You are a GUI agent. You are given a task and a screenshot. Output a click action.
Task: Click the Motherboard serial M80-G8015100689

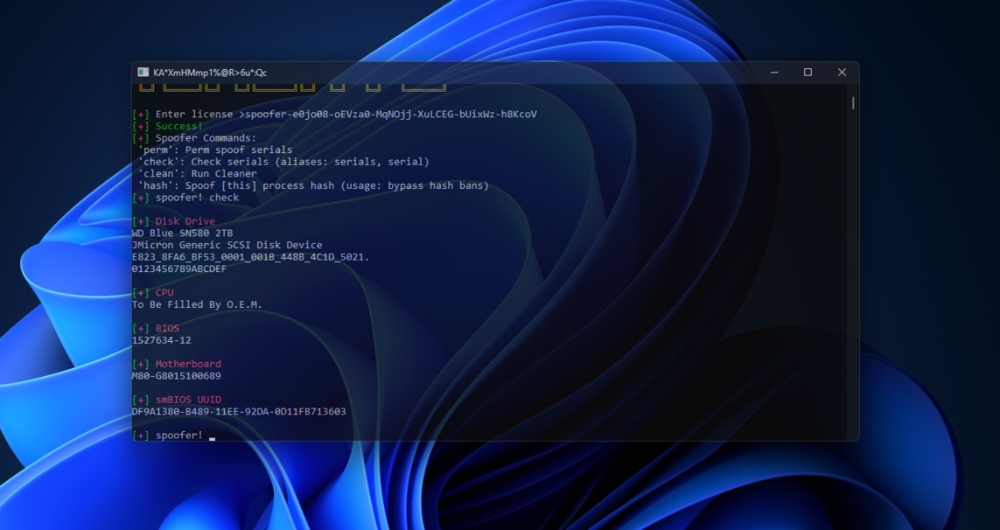(x=176, y=376)
